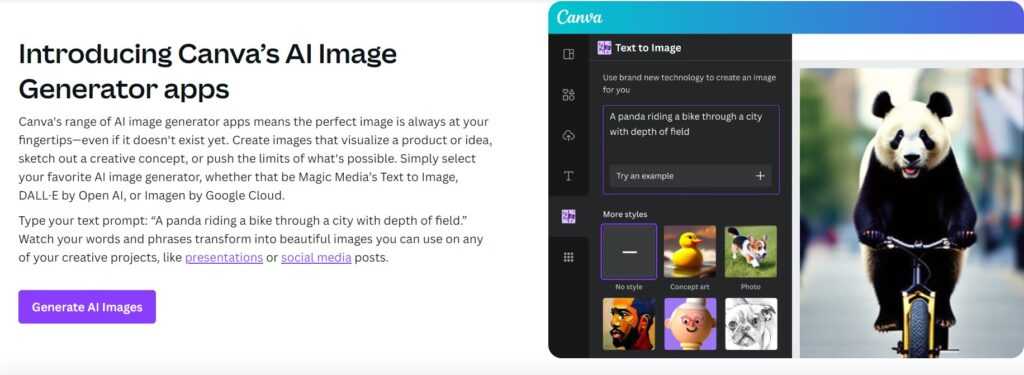Image resolution: width=1024 pixels, height=375 pixels.
Task: Click the Canva logo in header
Action: (x=579, y=17)
